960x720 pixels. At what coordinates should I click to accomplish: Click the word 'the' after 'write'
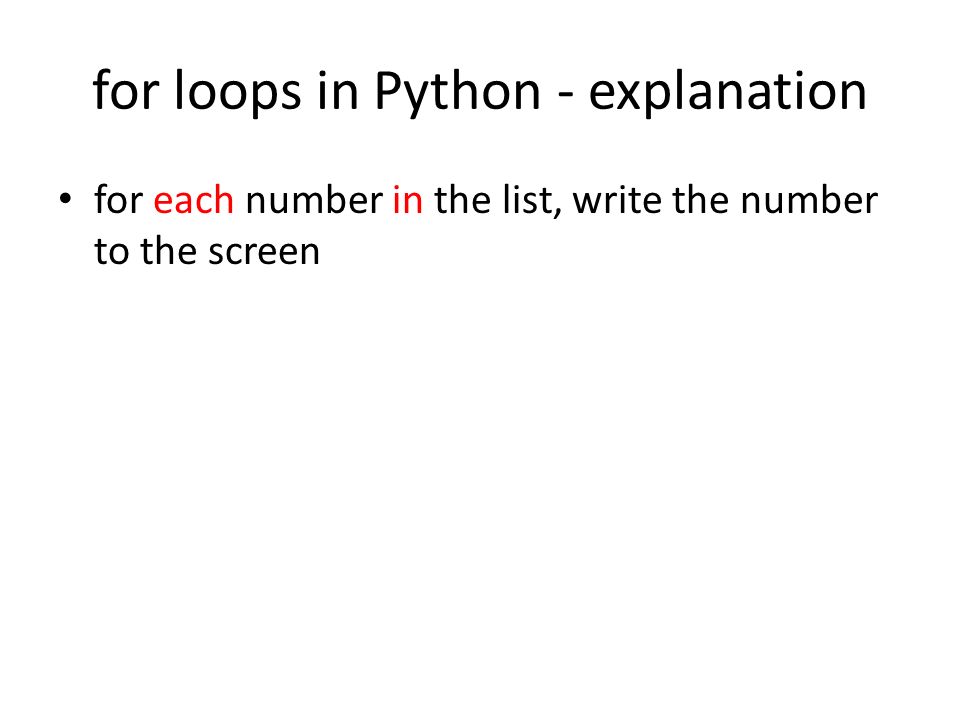click(x=702, y=200)
